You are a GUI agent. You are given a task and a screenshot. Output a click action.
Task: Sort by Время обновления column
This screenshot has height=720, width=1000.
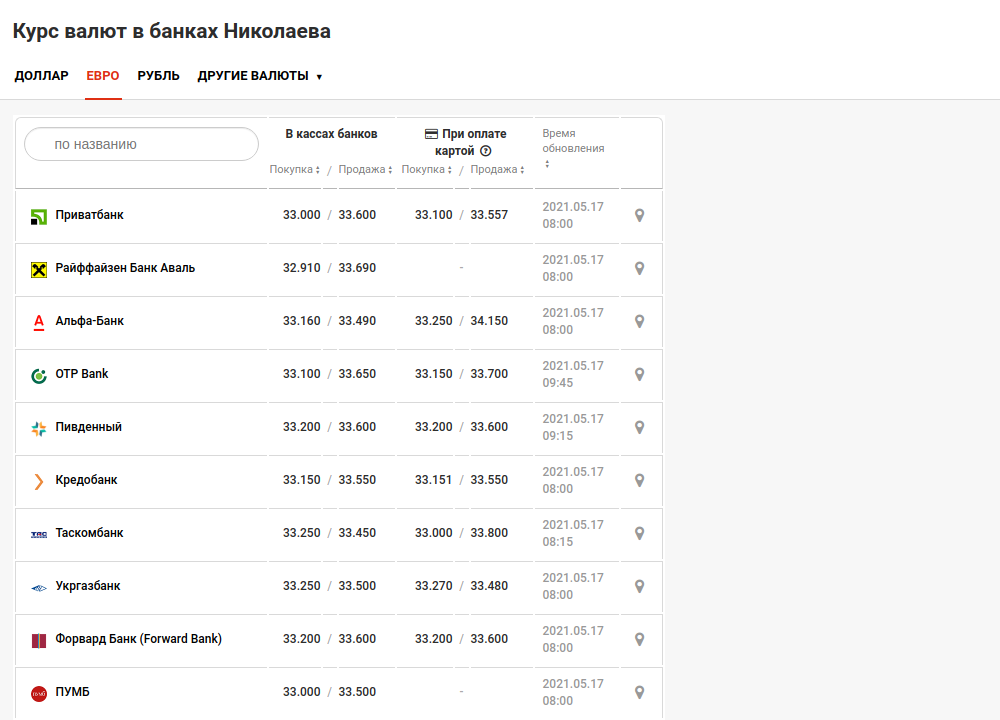coord(573,148)
